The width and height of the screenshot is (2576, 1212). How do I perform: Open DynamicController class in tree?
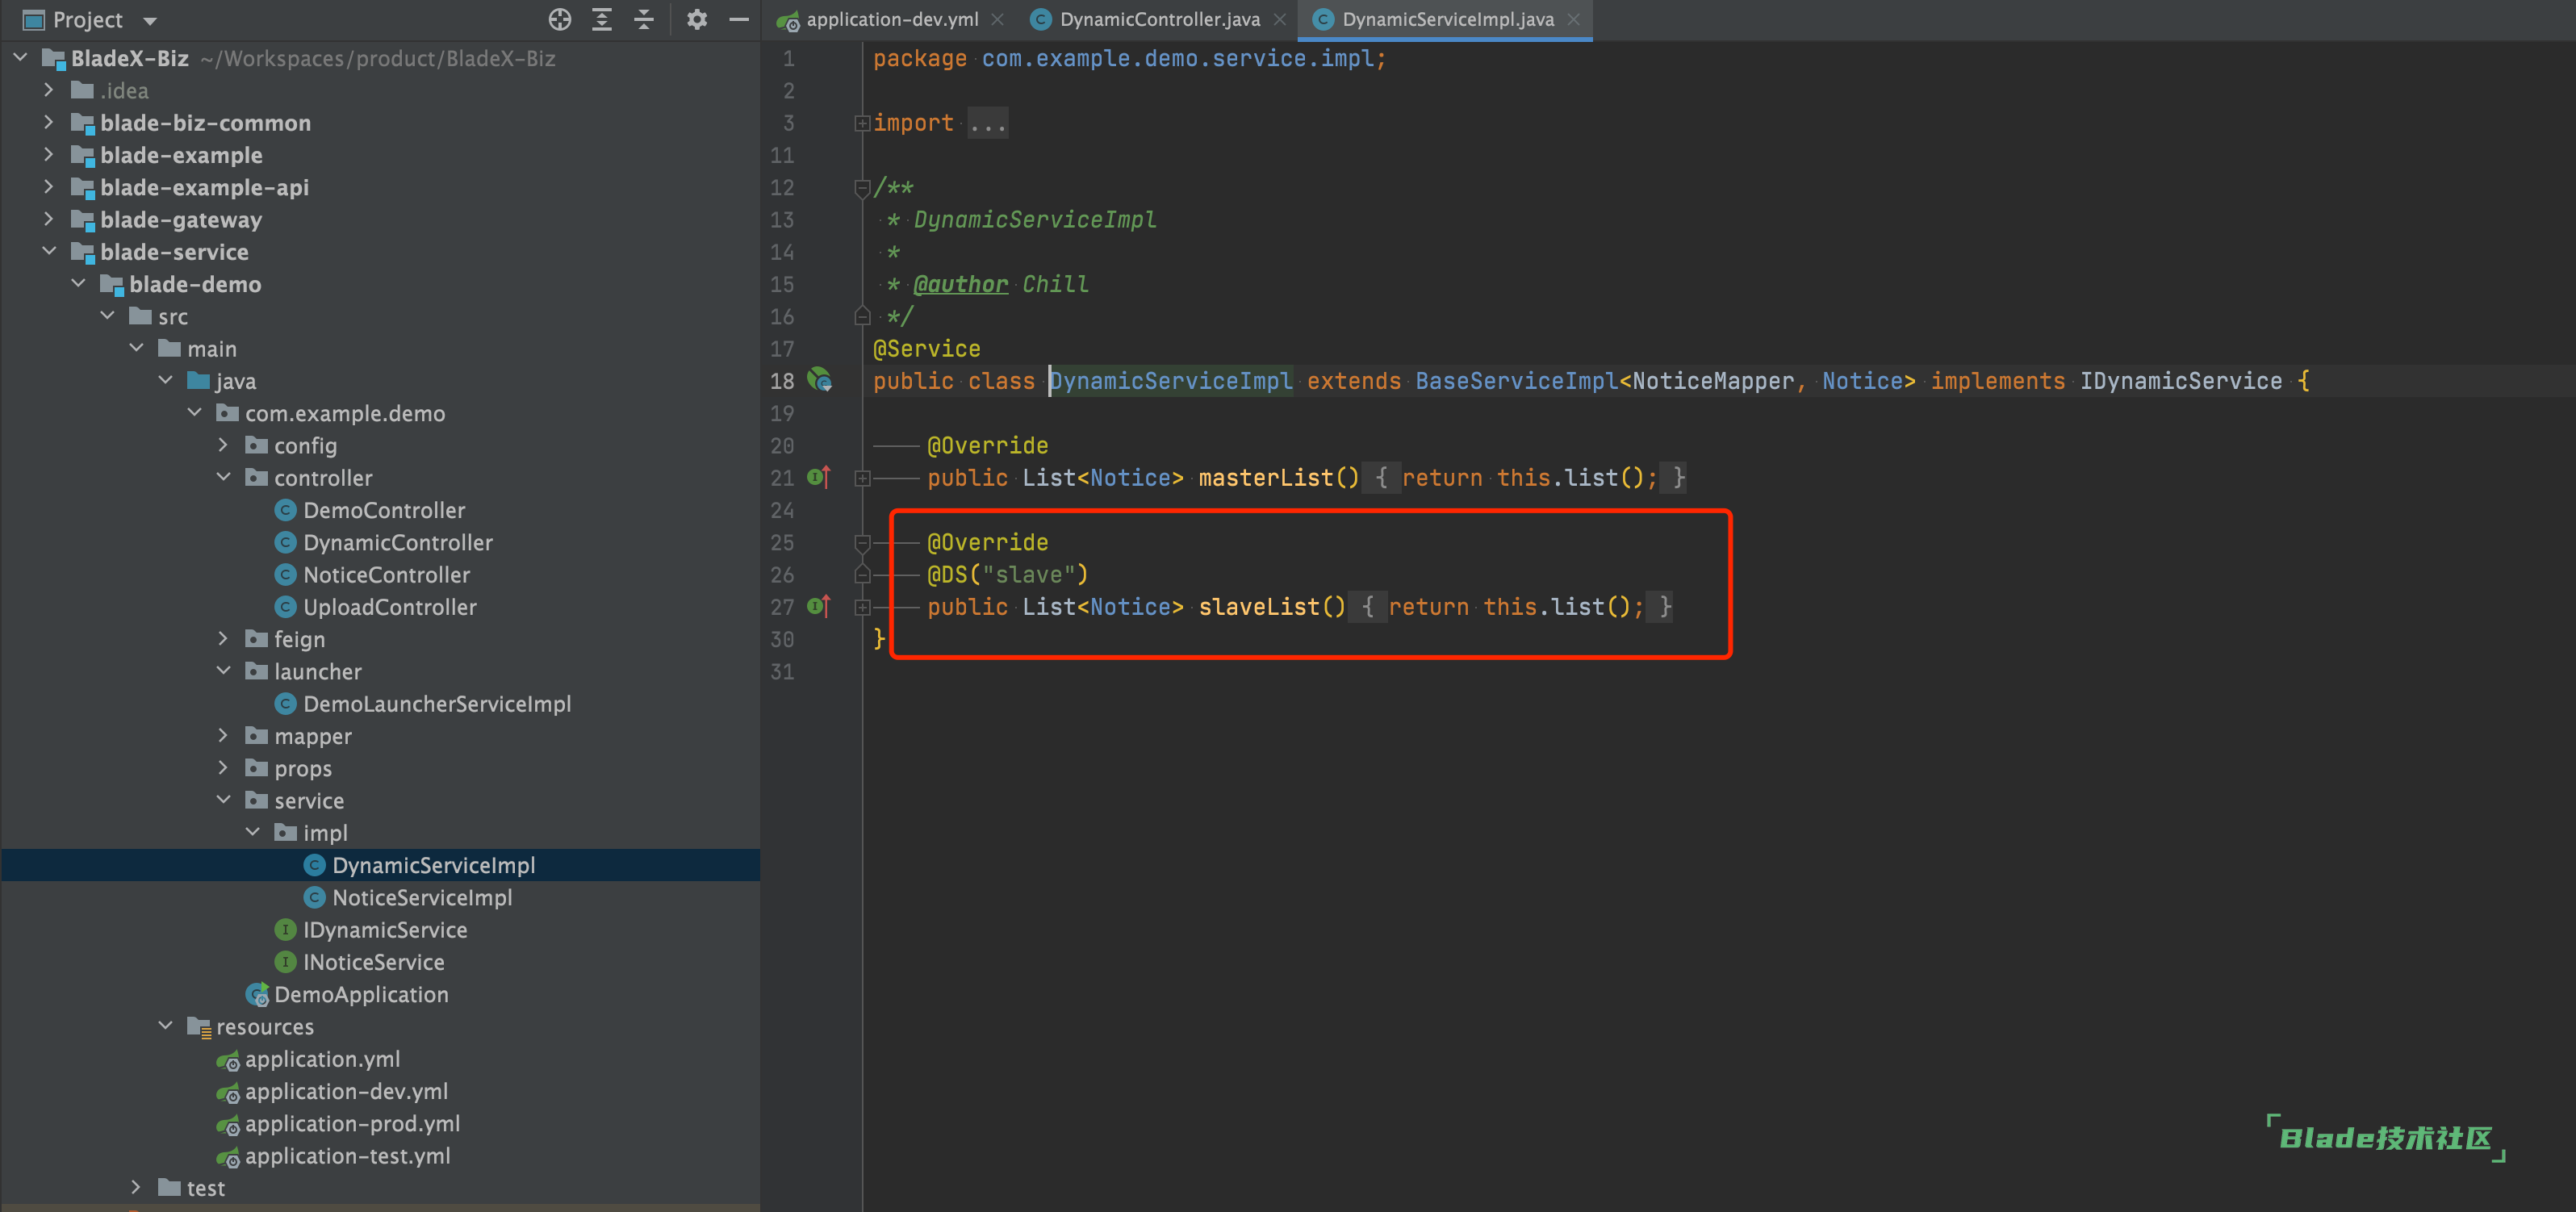click(x=398, y=542)
